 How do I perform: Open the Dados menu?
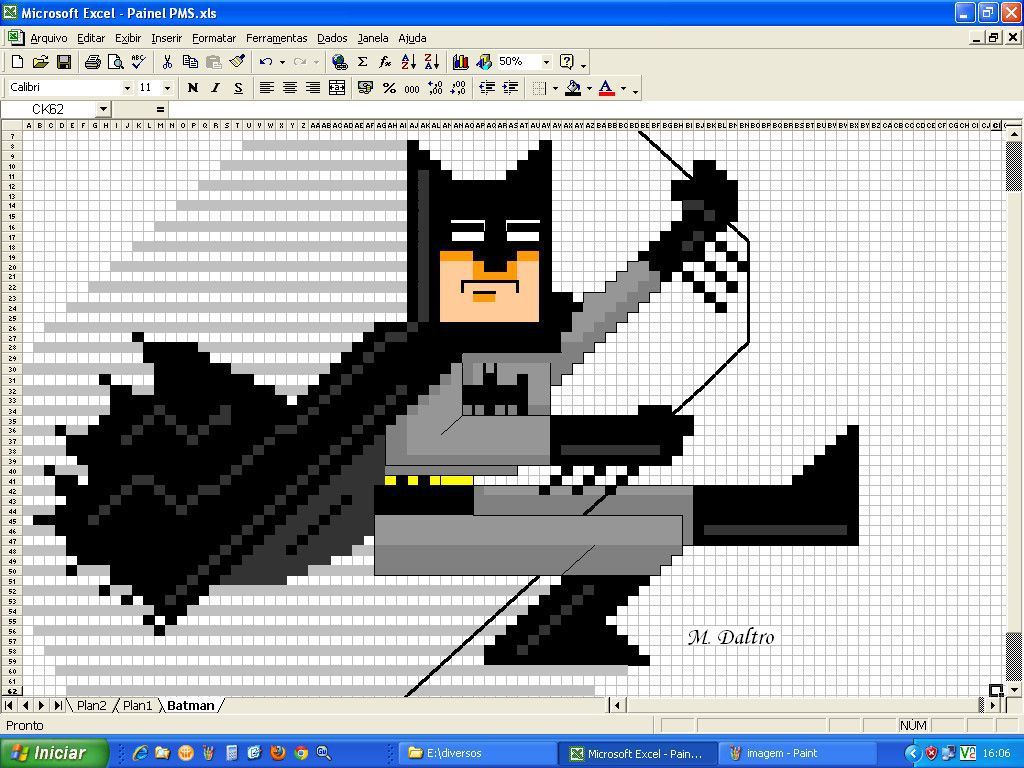[x=332, y=39]
